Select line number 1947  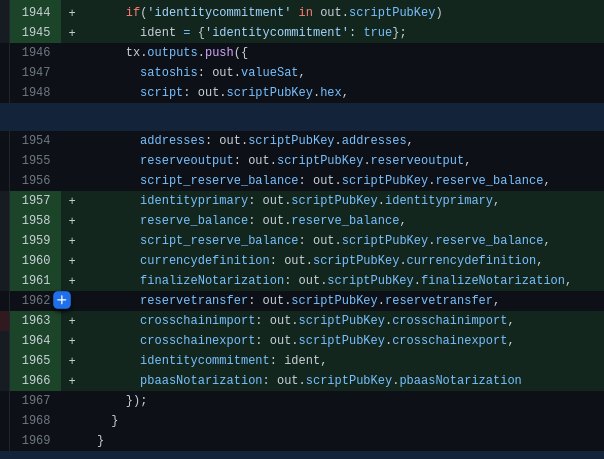click(x=36, y=72)
